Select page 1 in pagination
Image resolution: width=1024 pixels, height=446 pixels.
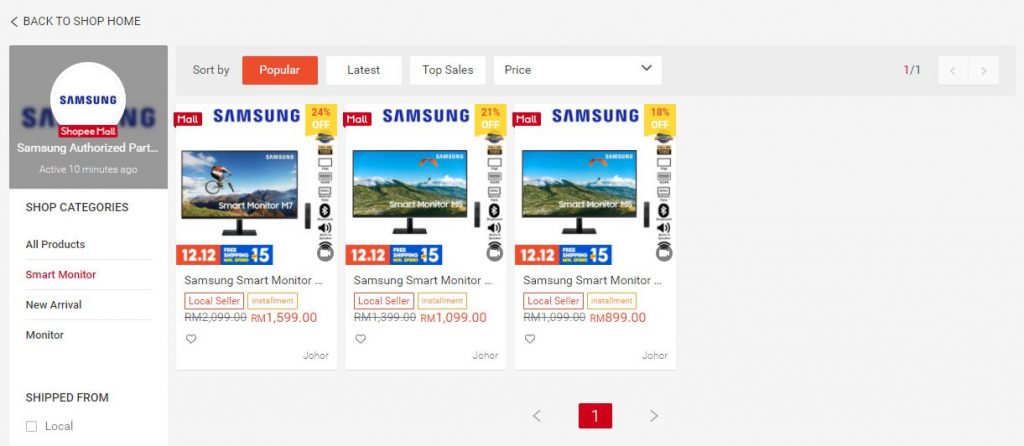[595, 416]
